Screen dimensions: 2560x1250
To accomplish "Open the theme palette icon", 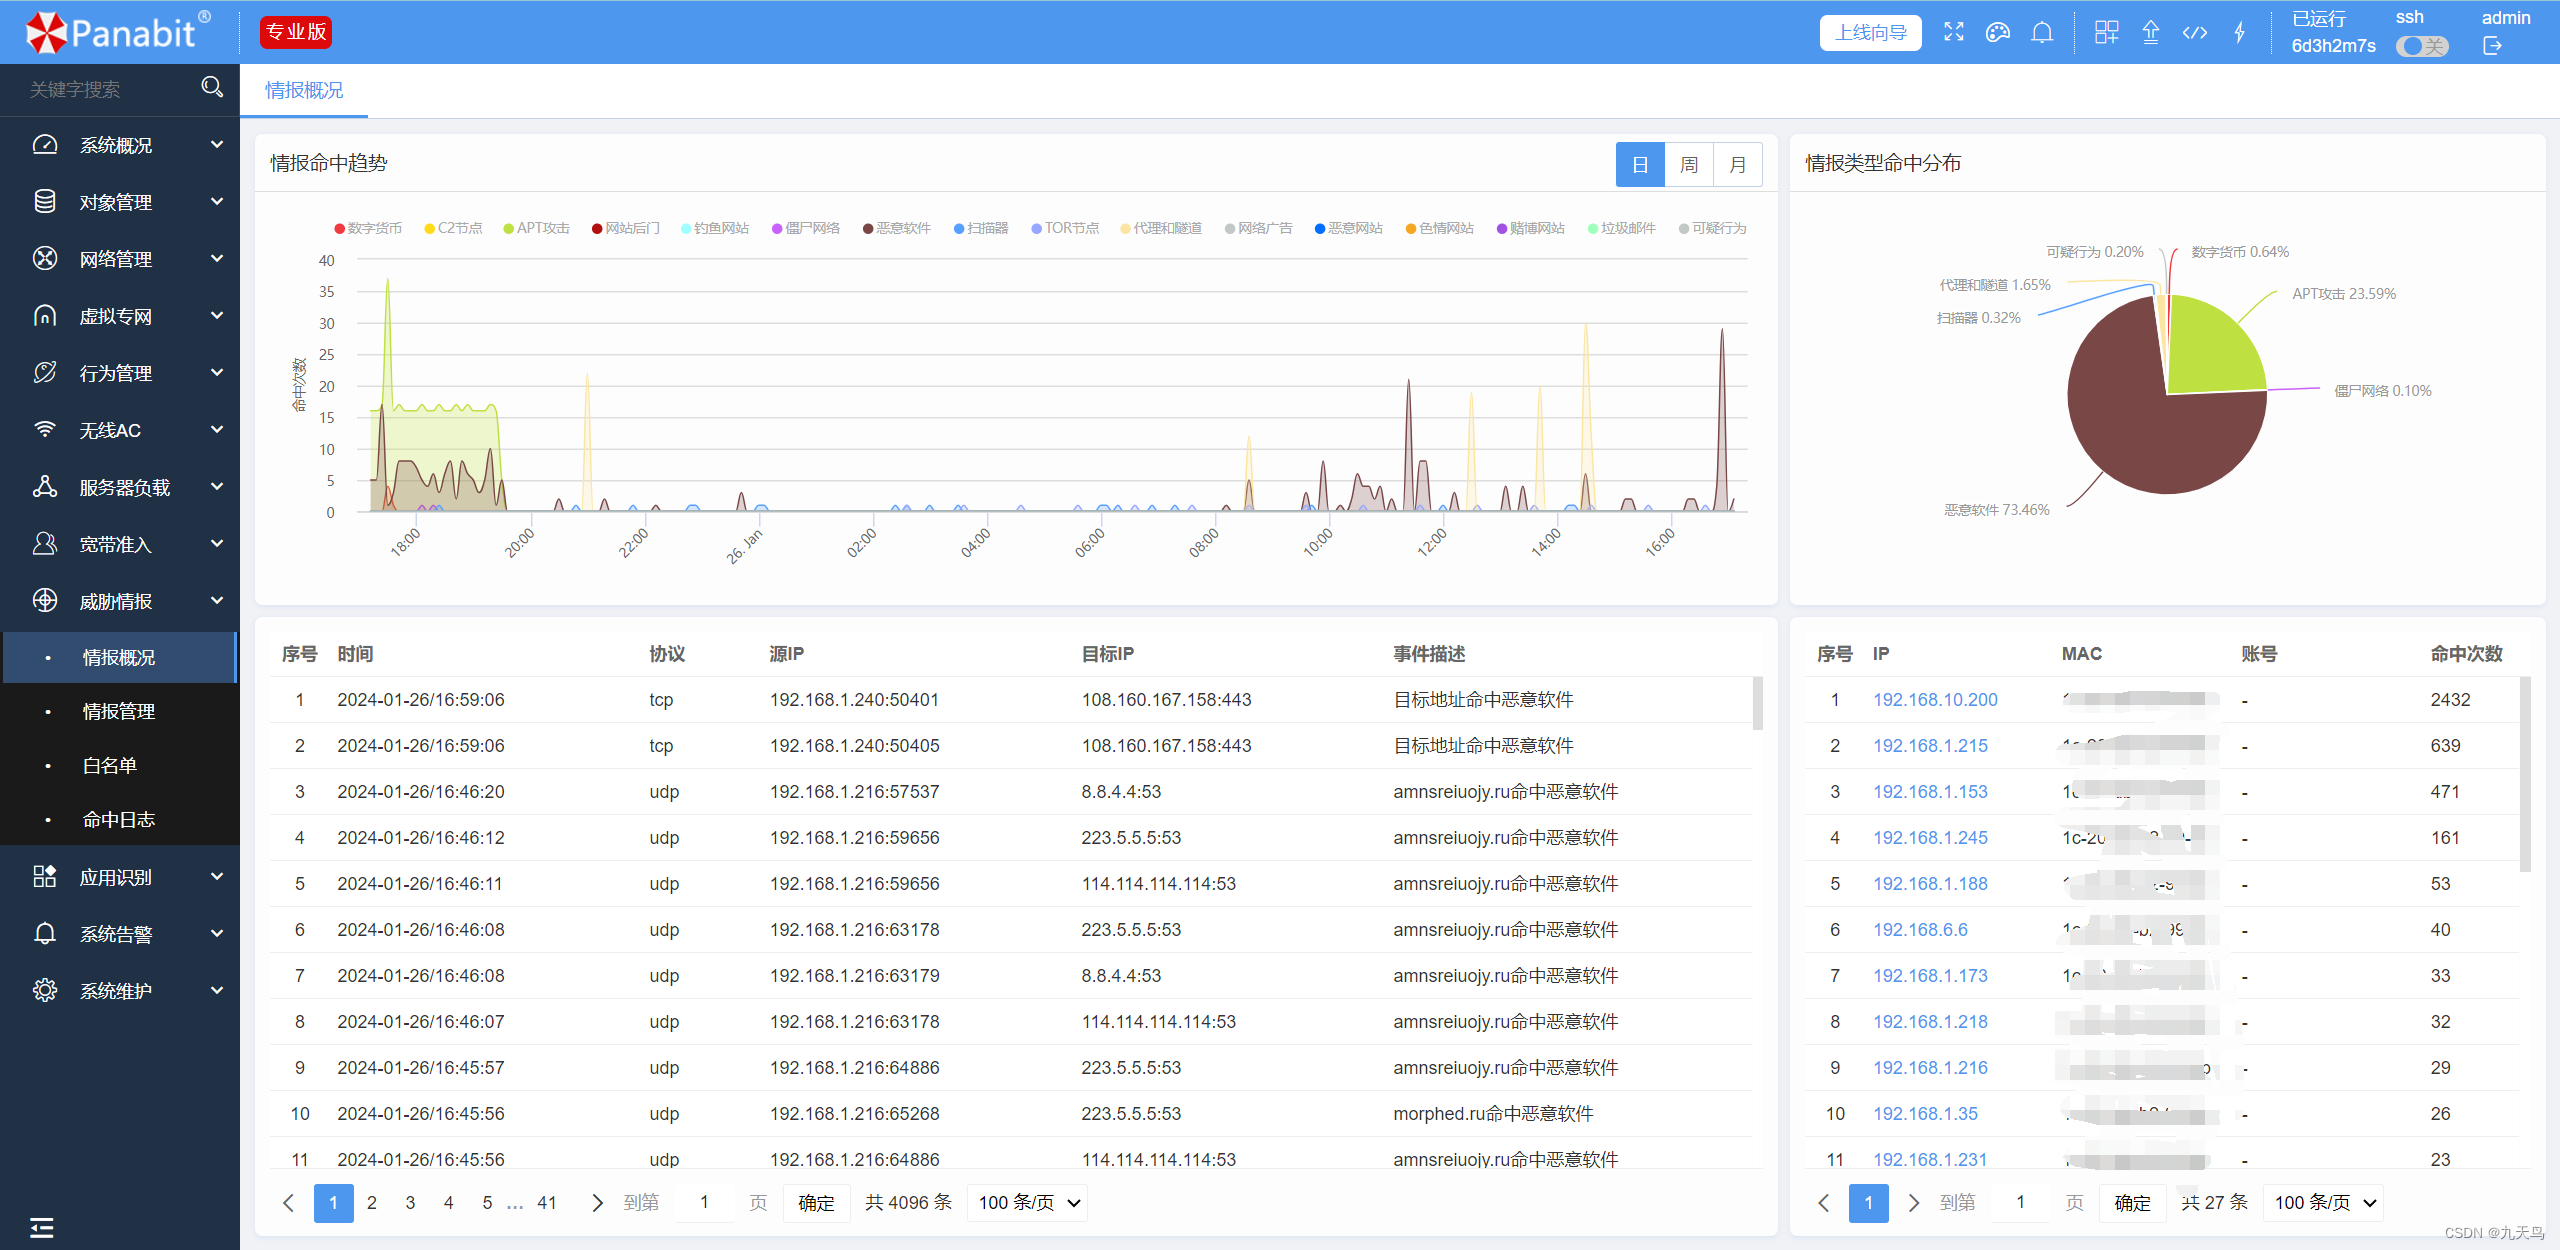I will tap(1997, 32).
